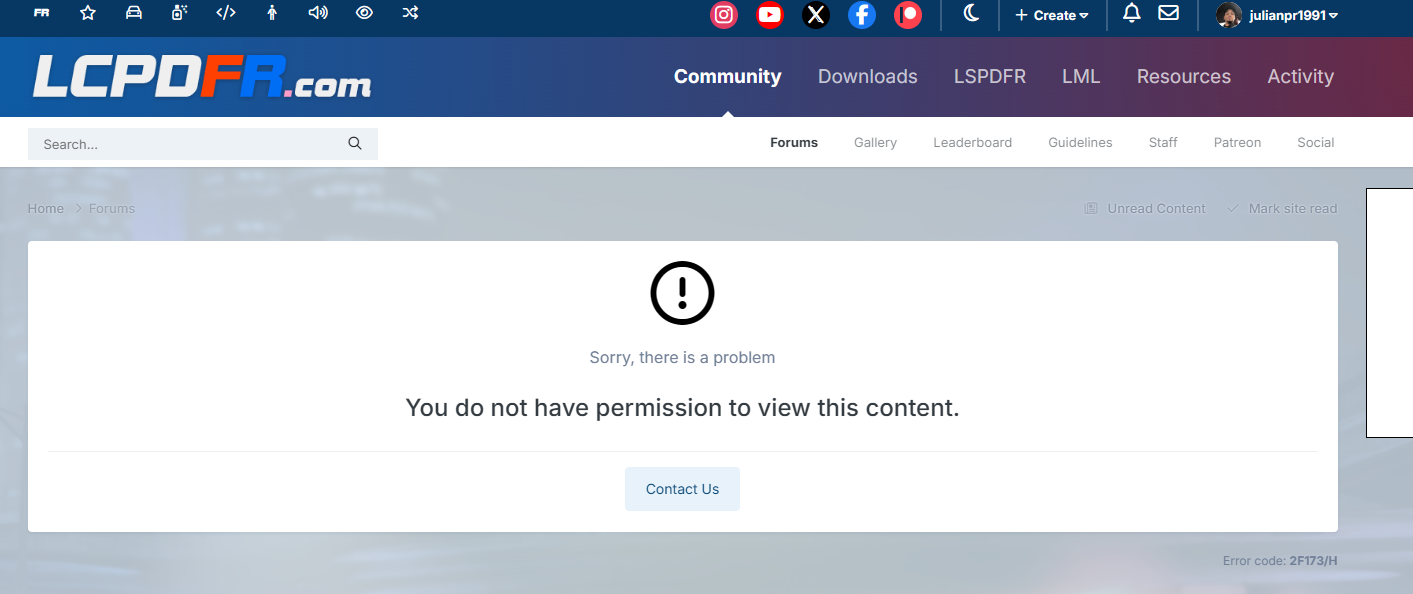Select the Downloads main tab
Screen dimensions: 1413x594
point(868,76)
